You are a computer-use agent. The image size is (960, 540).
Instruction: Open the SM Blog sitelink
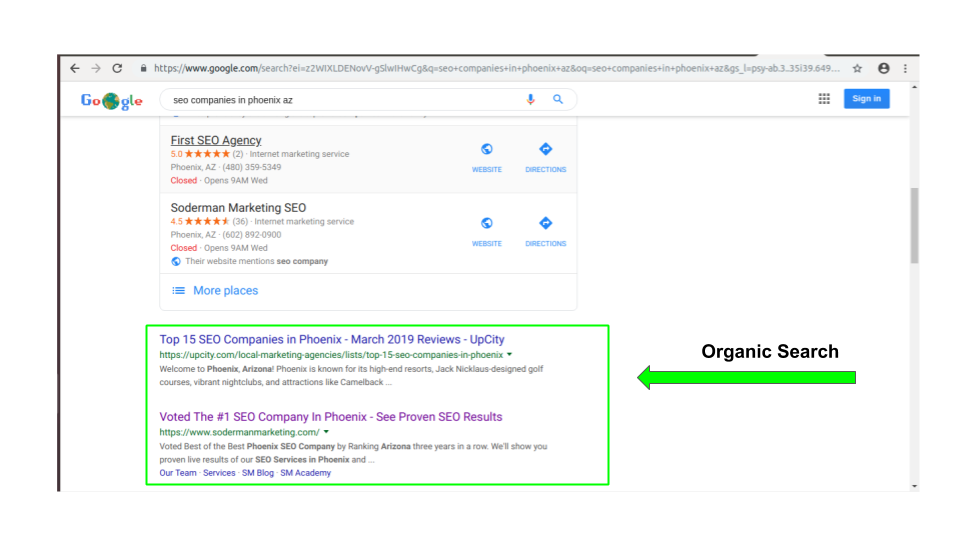[258, 473]
